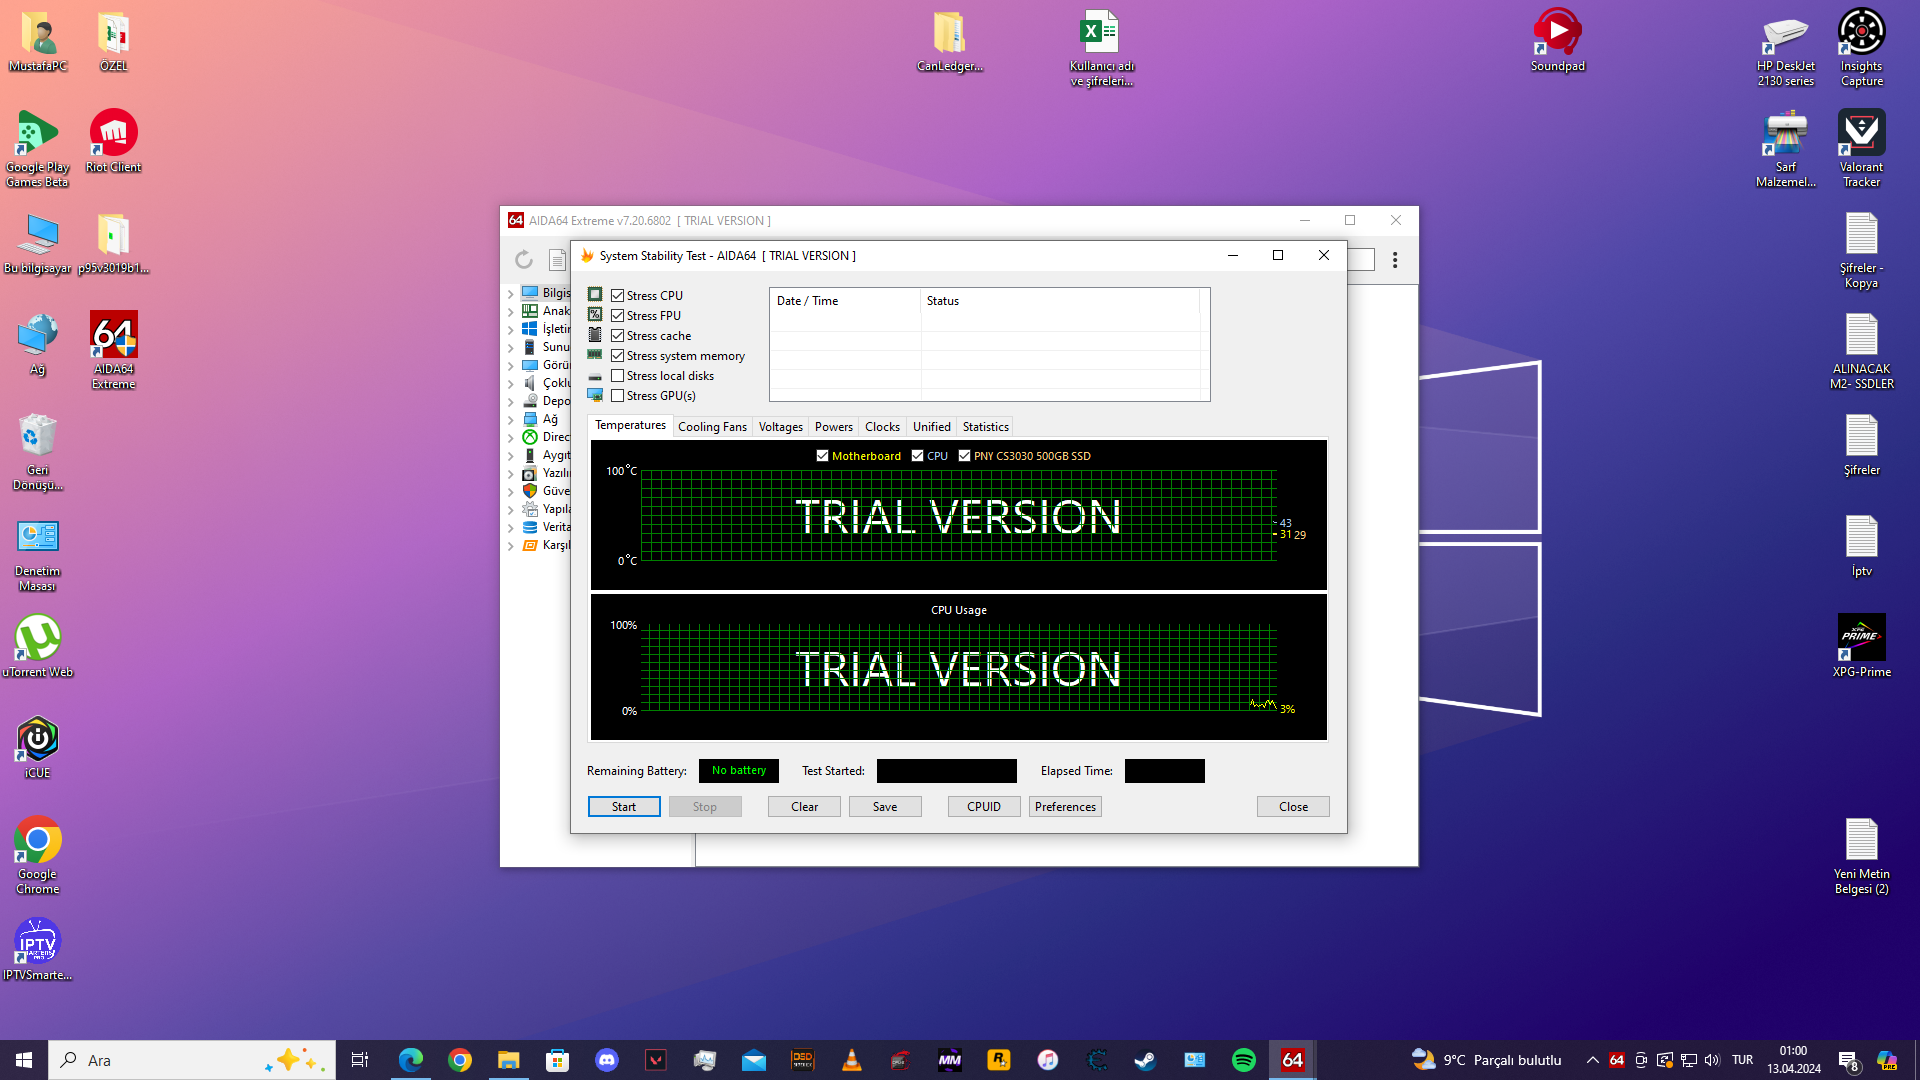This screenshot has width=1920, height=1080.
Task: Expand the İşletim tree node
Action: coord(511,330)
